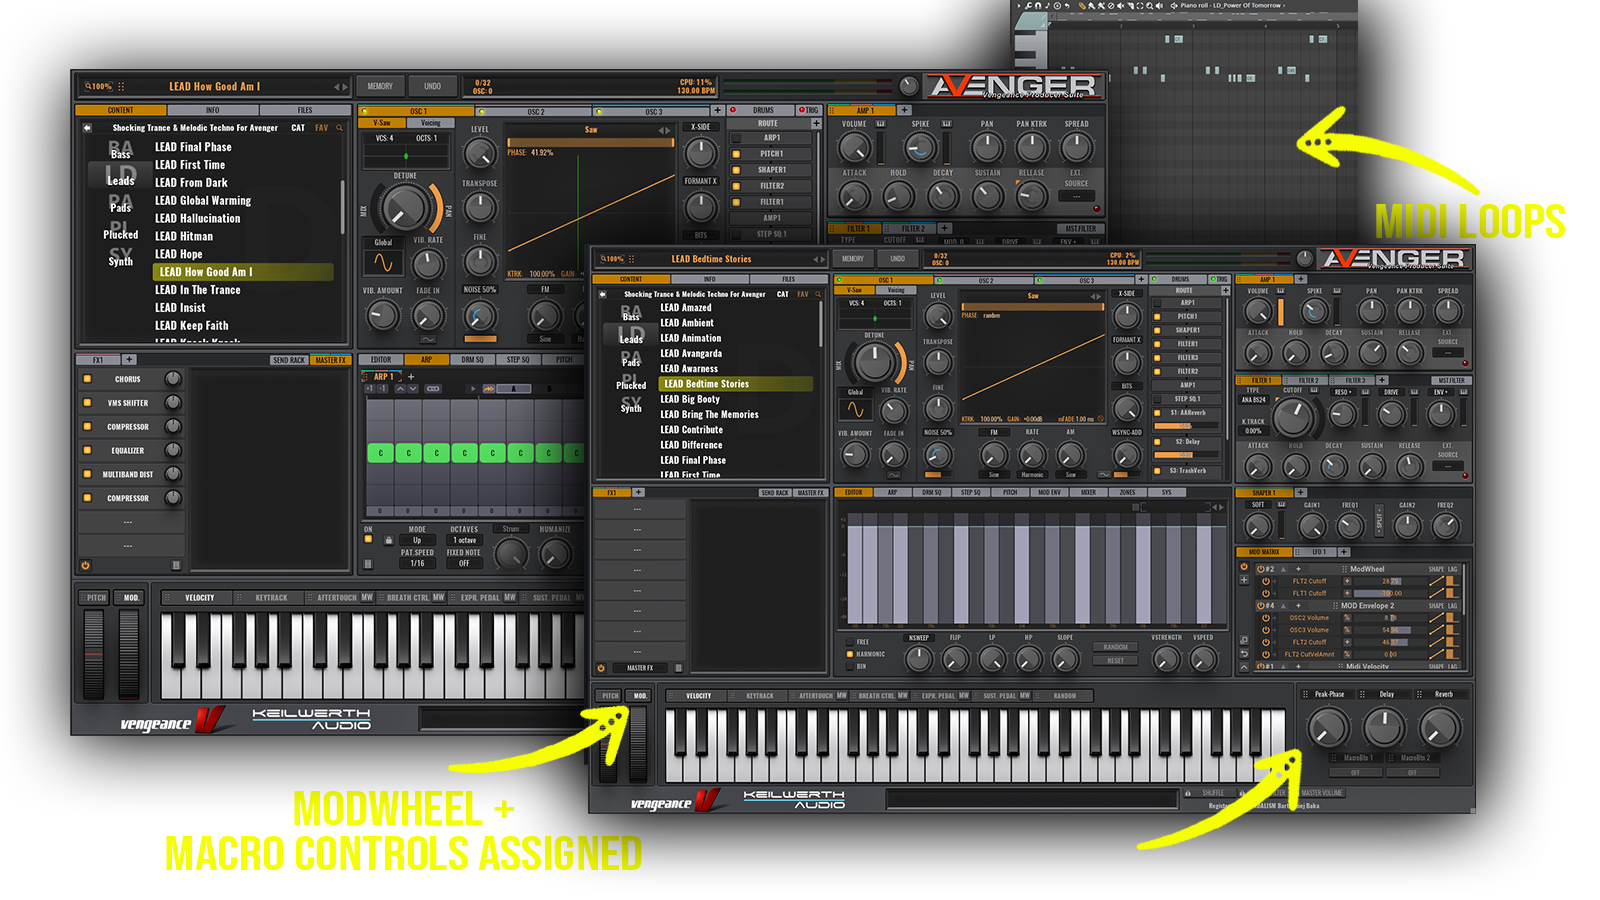Select the Pads category icon in back window

(121, 203)
